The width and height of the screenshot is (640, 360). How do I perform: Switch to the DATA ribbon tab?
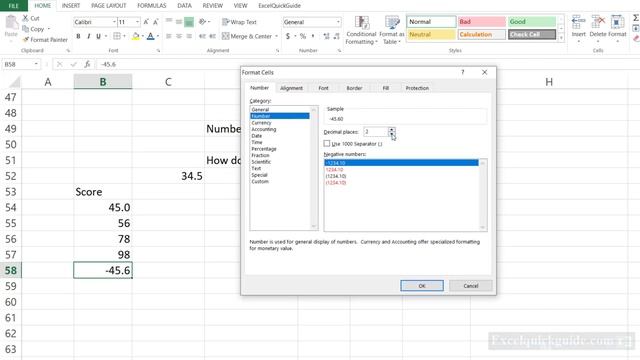184,6
